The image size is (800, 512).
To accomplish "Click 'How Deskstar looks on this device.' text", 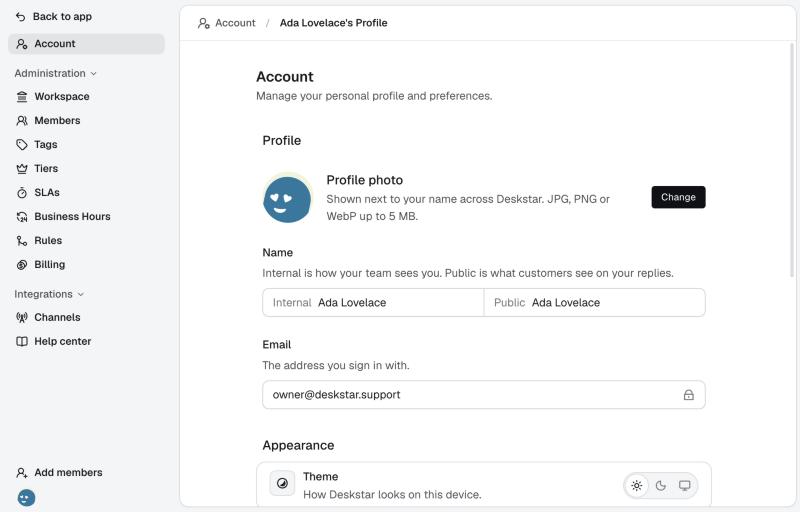I will pyautogui.click(x=392, y=495).
